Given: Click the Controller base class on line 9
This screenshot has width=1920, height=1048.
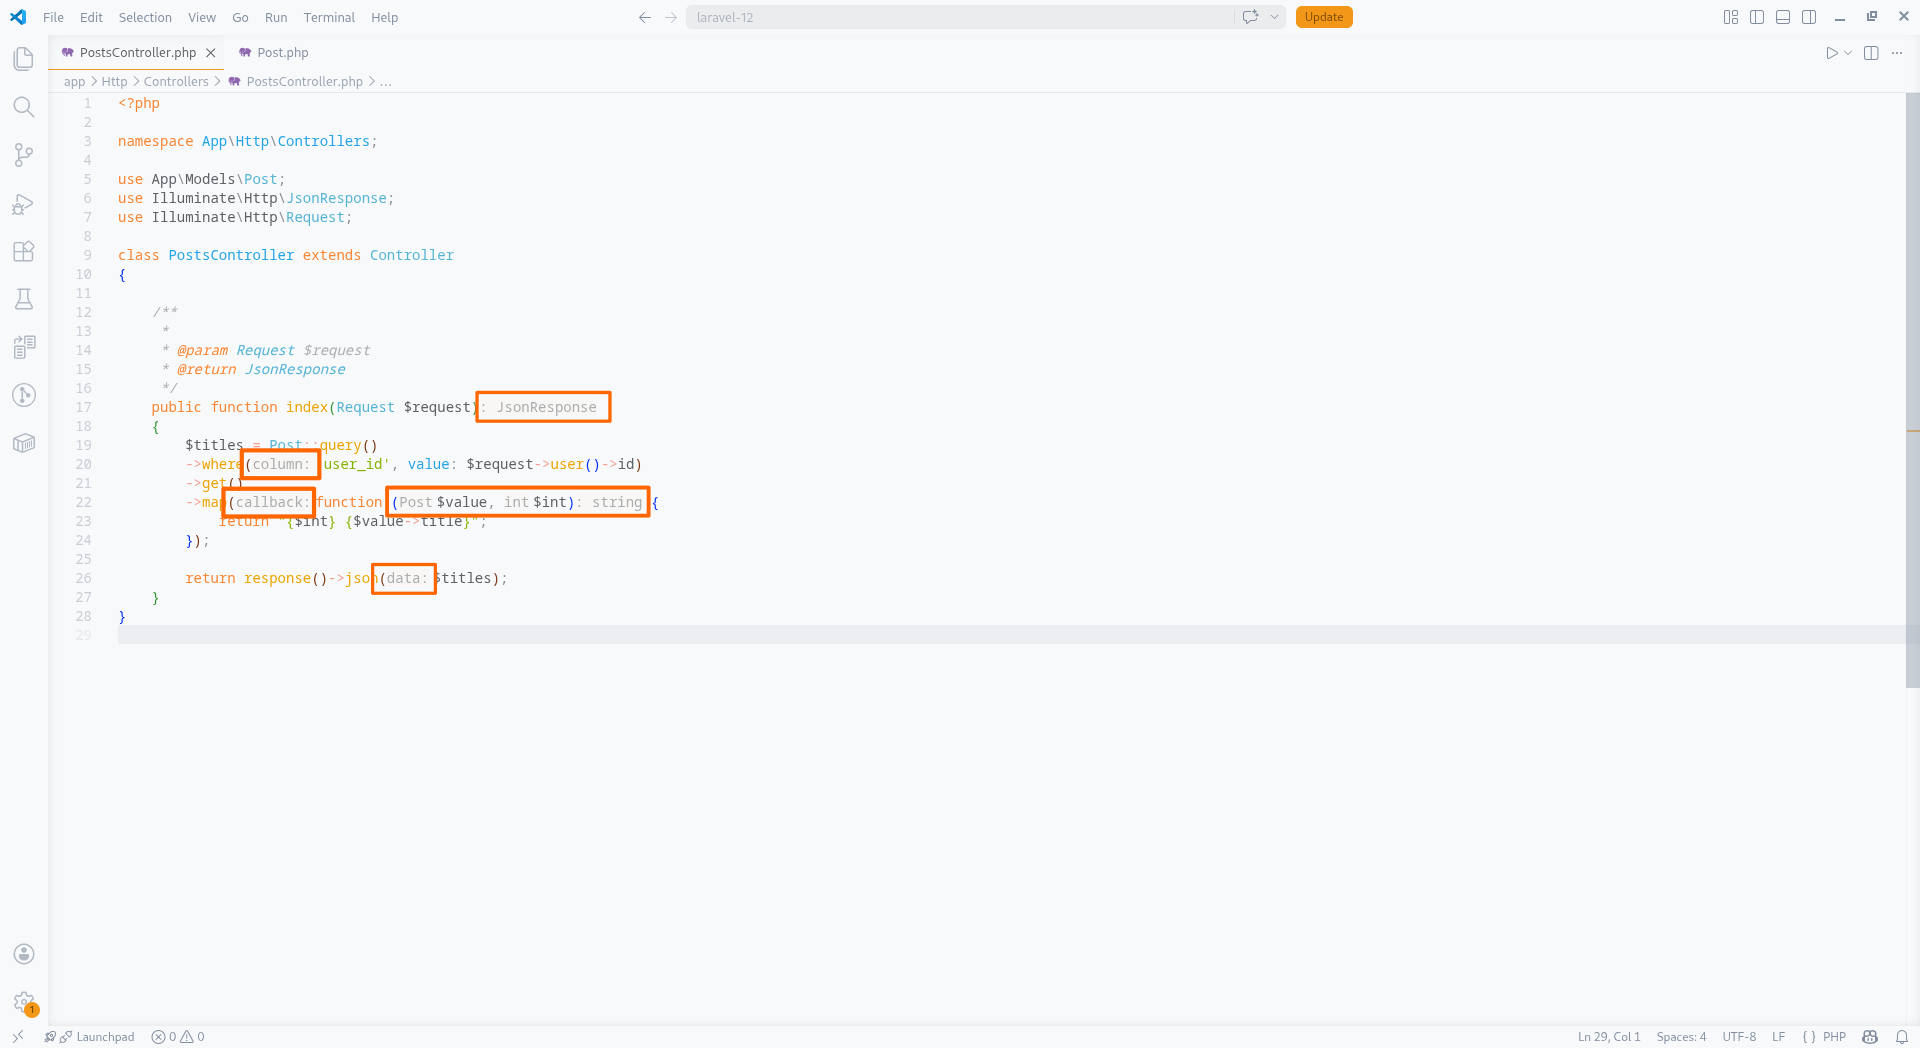Looking at the screenshot, I should point(412,255).
